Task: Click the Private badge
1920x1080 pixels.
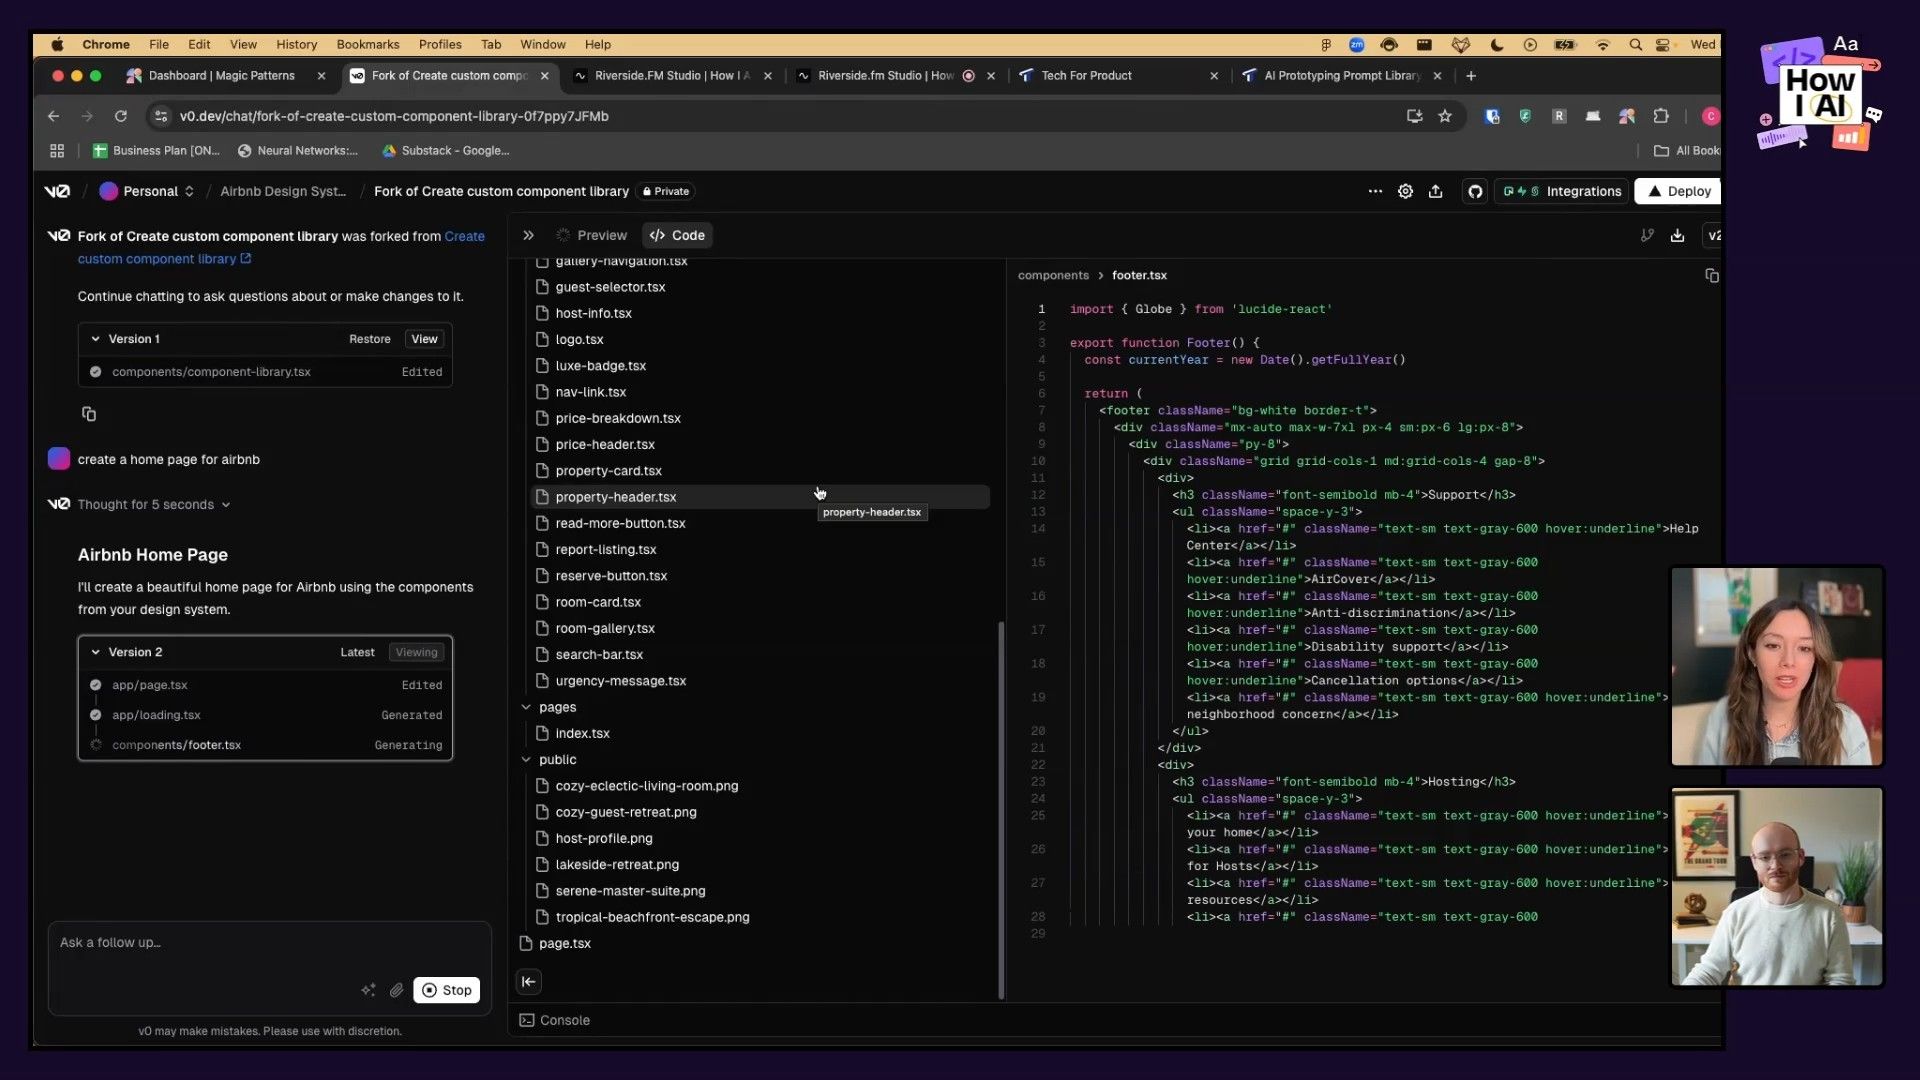Action: click(x=666, y=191)
